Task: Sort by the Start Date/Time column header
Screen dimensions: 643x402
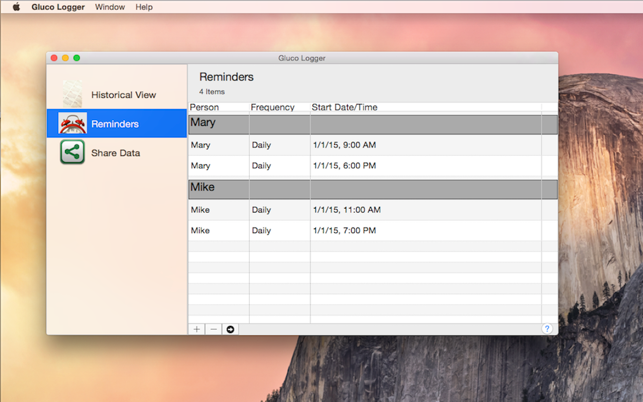Action: tap(426, 107)
